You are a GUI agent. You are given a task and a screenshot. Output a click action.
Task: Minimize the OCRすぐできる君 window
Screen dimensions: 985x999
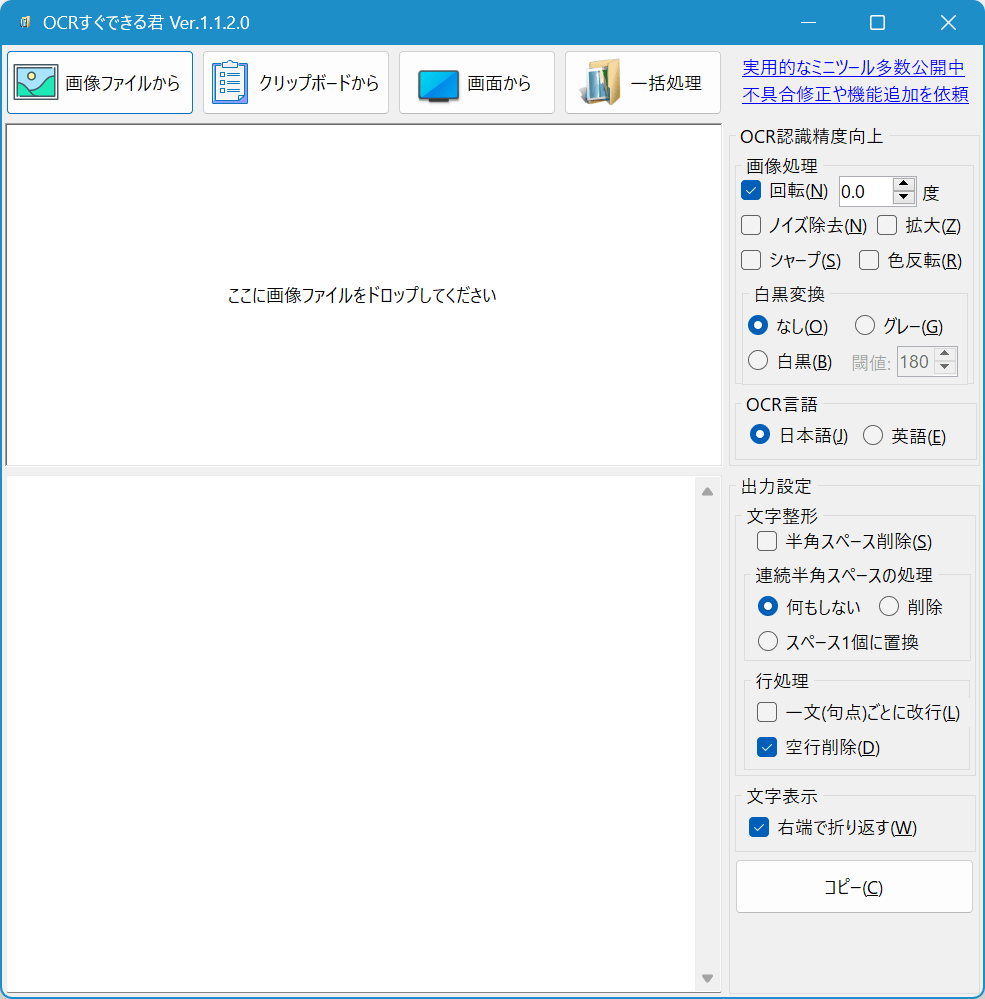pyautogui.click(x=809, y=23)
